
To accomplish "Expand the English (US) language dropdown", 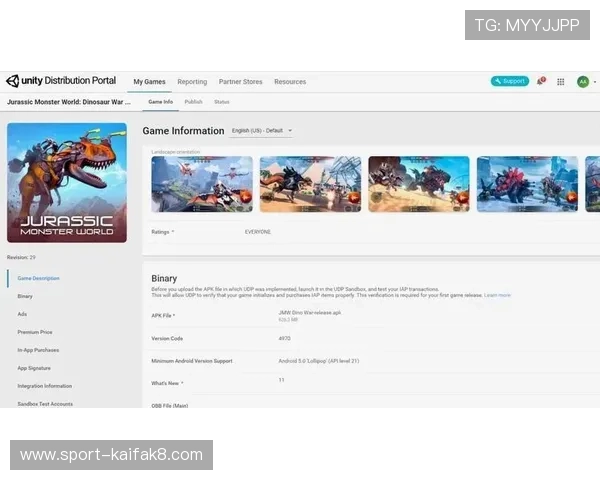I will (262, 131).
